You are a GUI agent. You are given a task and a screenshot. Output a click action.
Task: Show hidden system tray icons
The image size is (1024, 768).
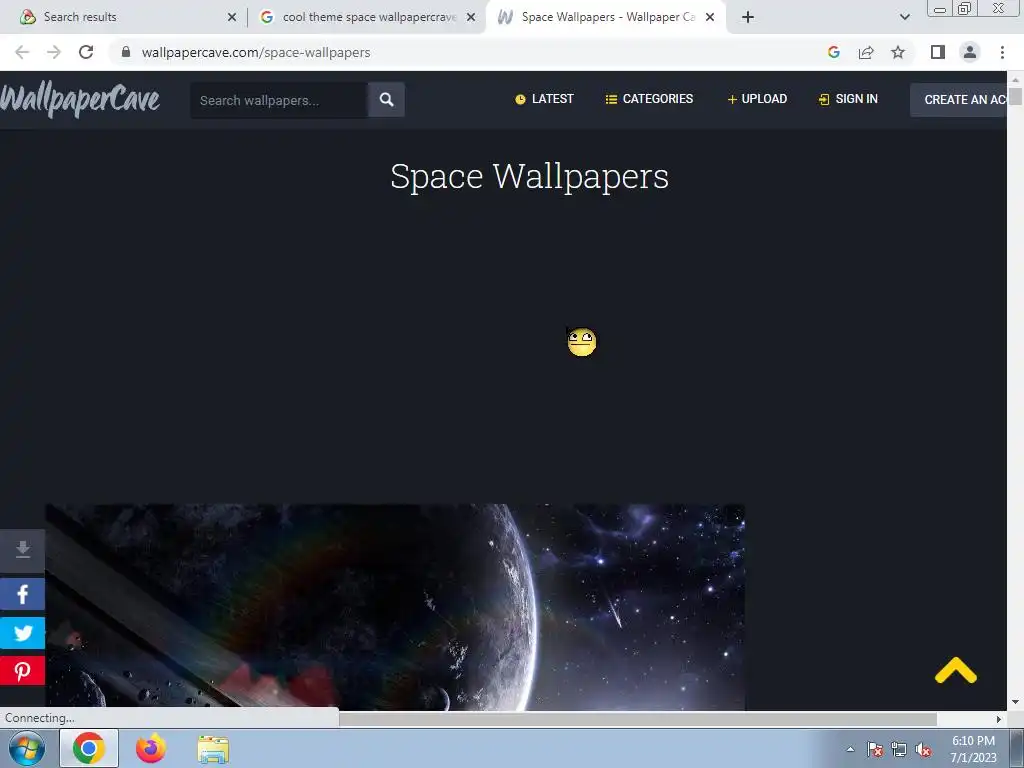coord(850,749)
